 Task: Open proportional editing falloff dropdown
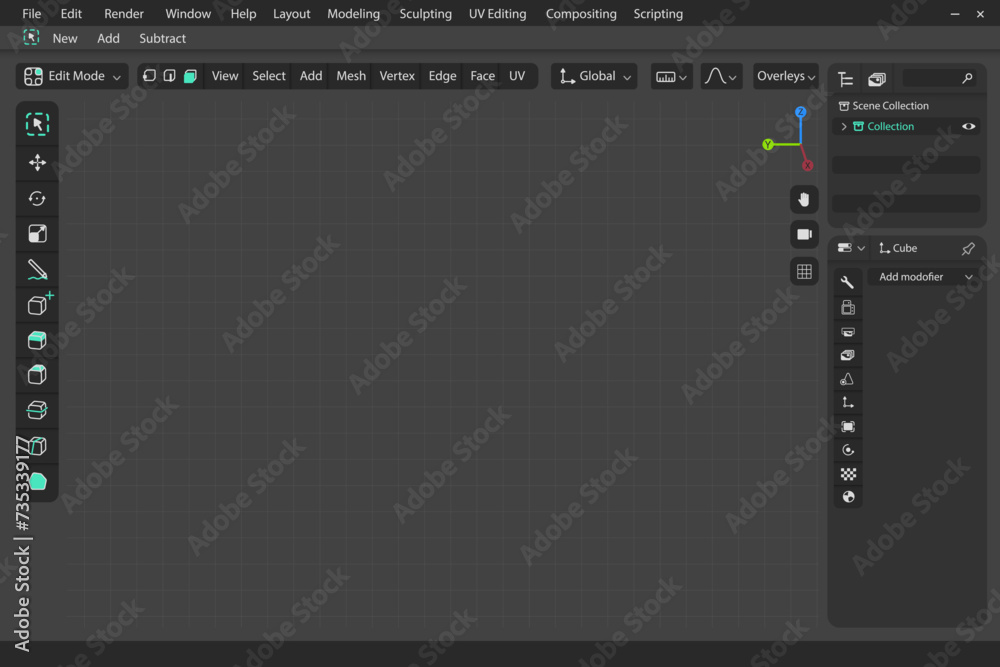721,77
